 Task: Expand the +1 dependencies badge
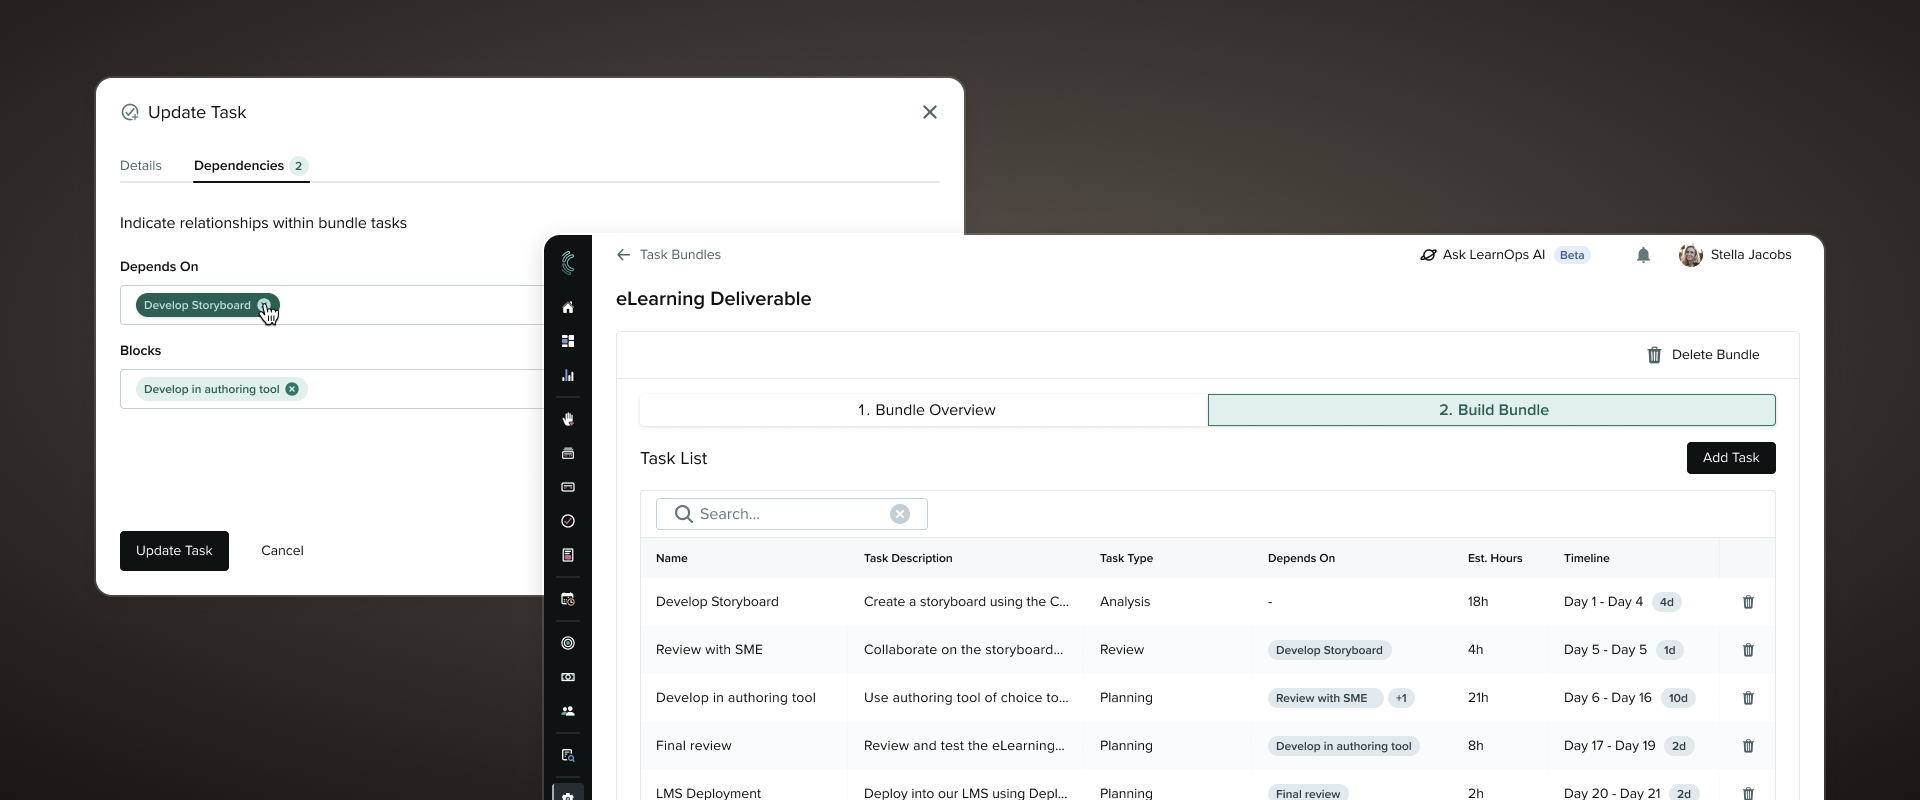tap(1402, 698)
